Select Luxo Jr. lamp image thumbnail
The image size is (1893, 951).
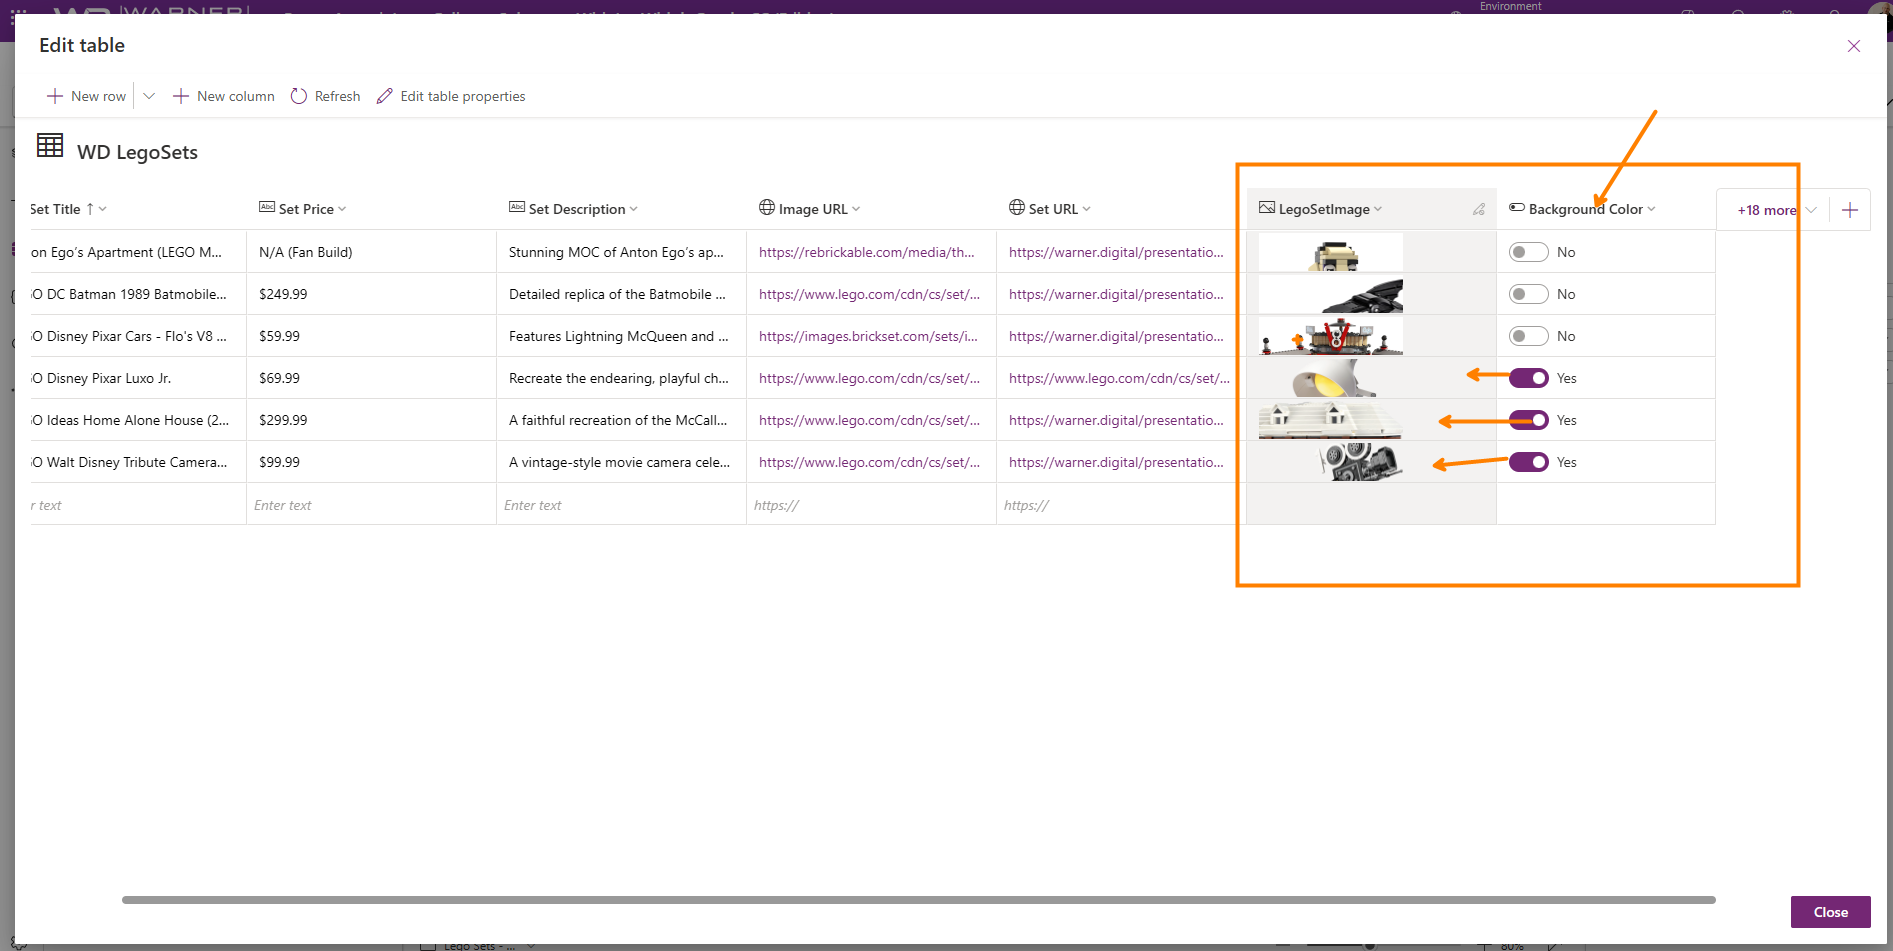(1331, 378)
